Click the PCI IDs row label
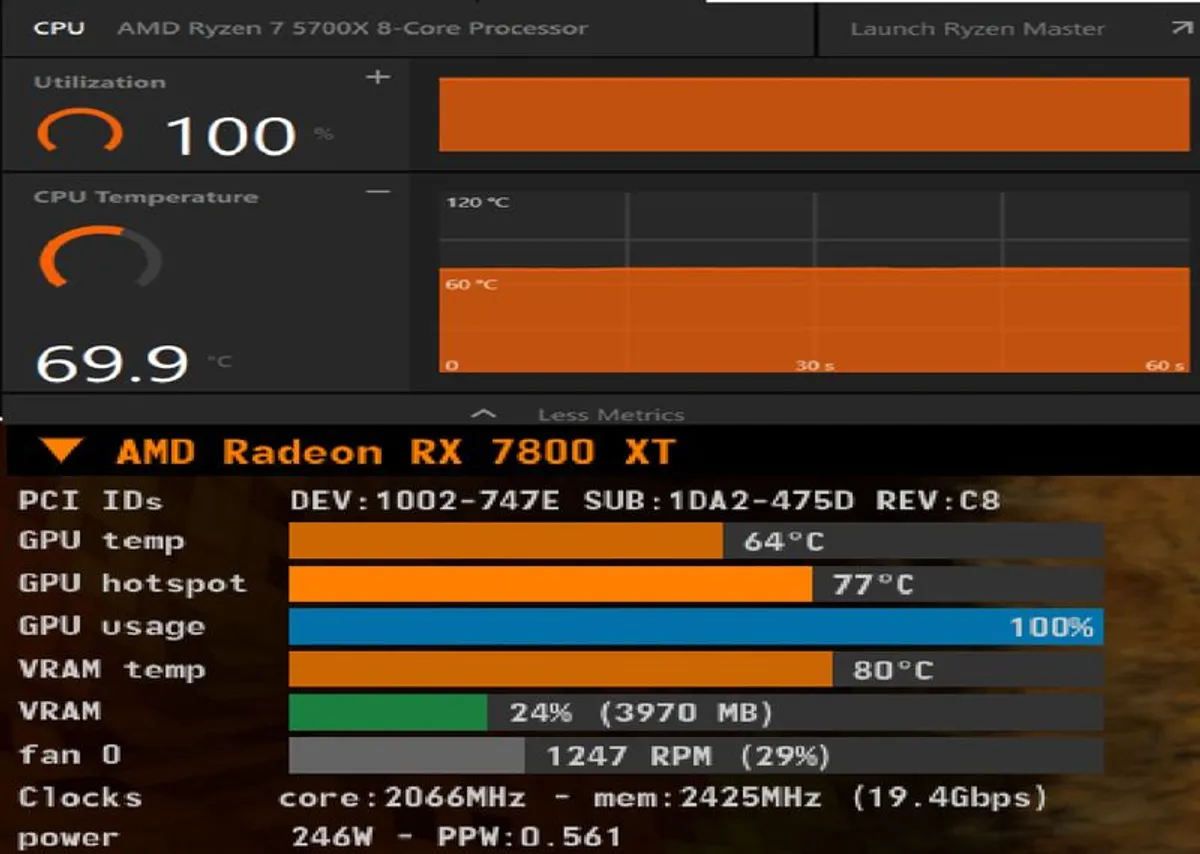This screenshot has width=1200, height=854. point(90,500)
